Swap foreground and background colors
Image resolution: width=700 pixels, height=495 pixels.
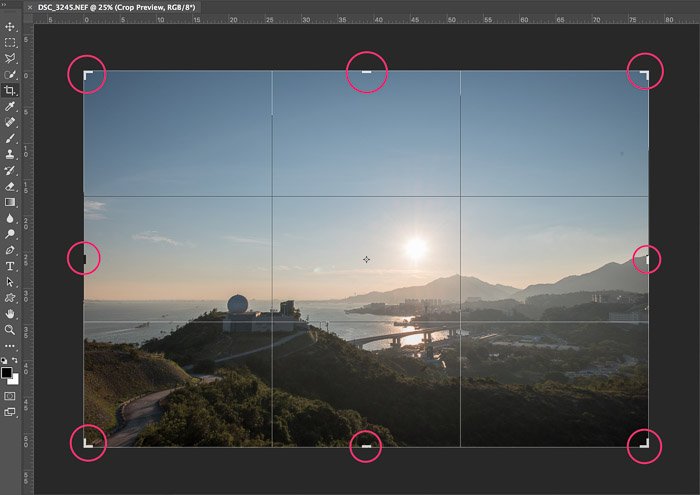[16, 360]
